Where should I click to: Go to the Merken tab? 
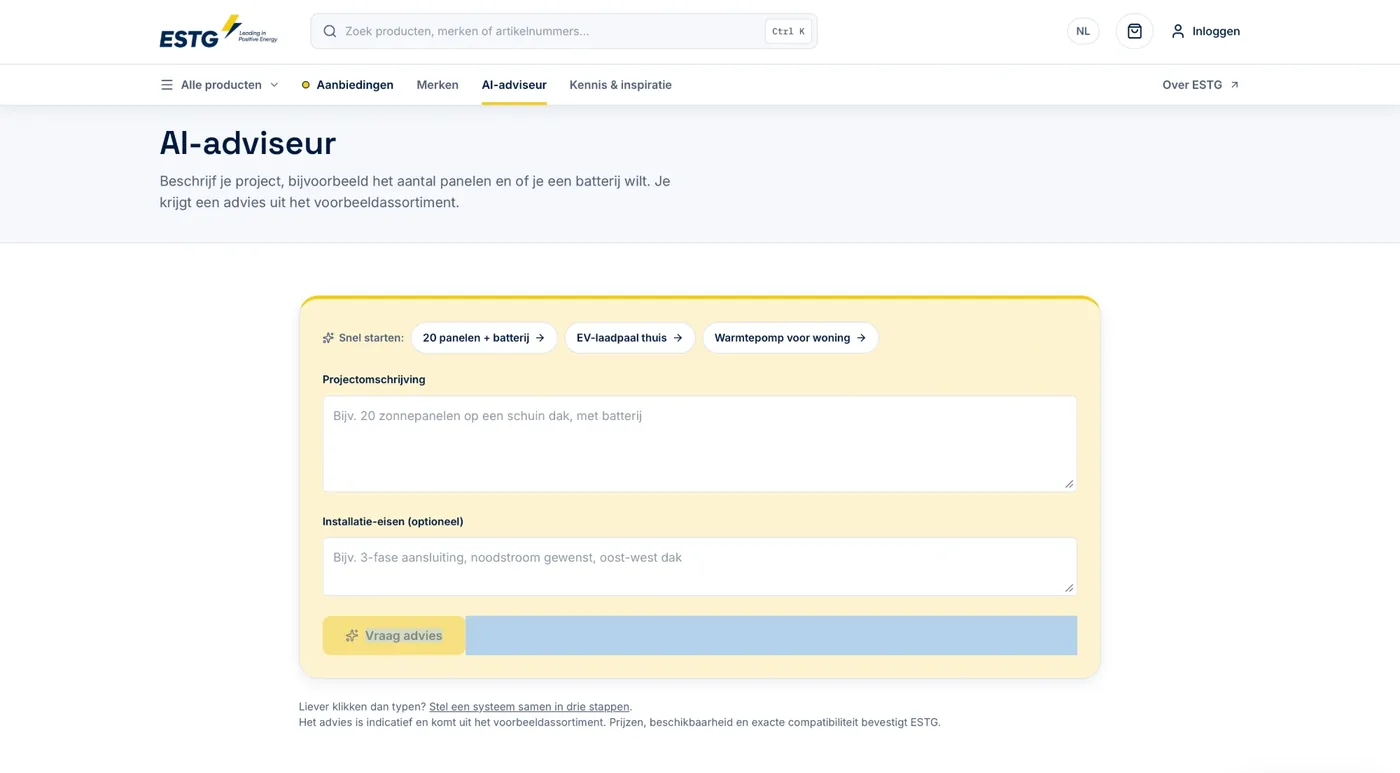tap(437, 85)
